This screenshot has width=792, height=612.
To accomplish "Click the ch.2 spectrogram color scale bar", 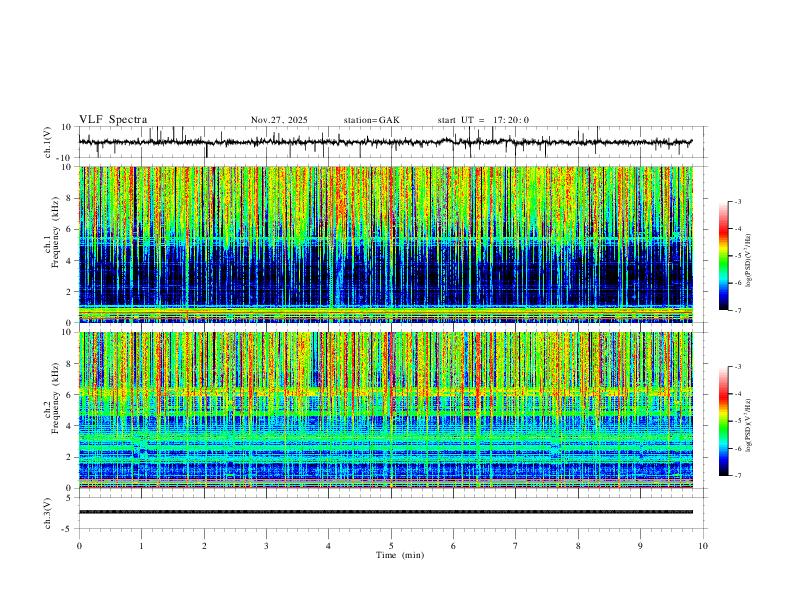I will coord(723,421).
